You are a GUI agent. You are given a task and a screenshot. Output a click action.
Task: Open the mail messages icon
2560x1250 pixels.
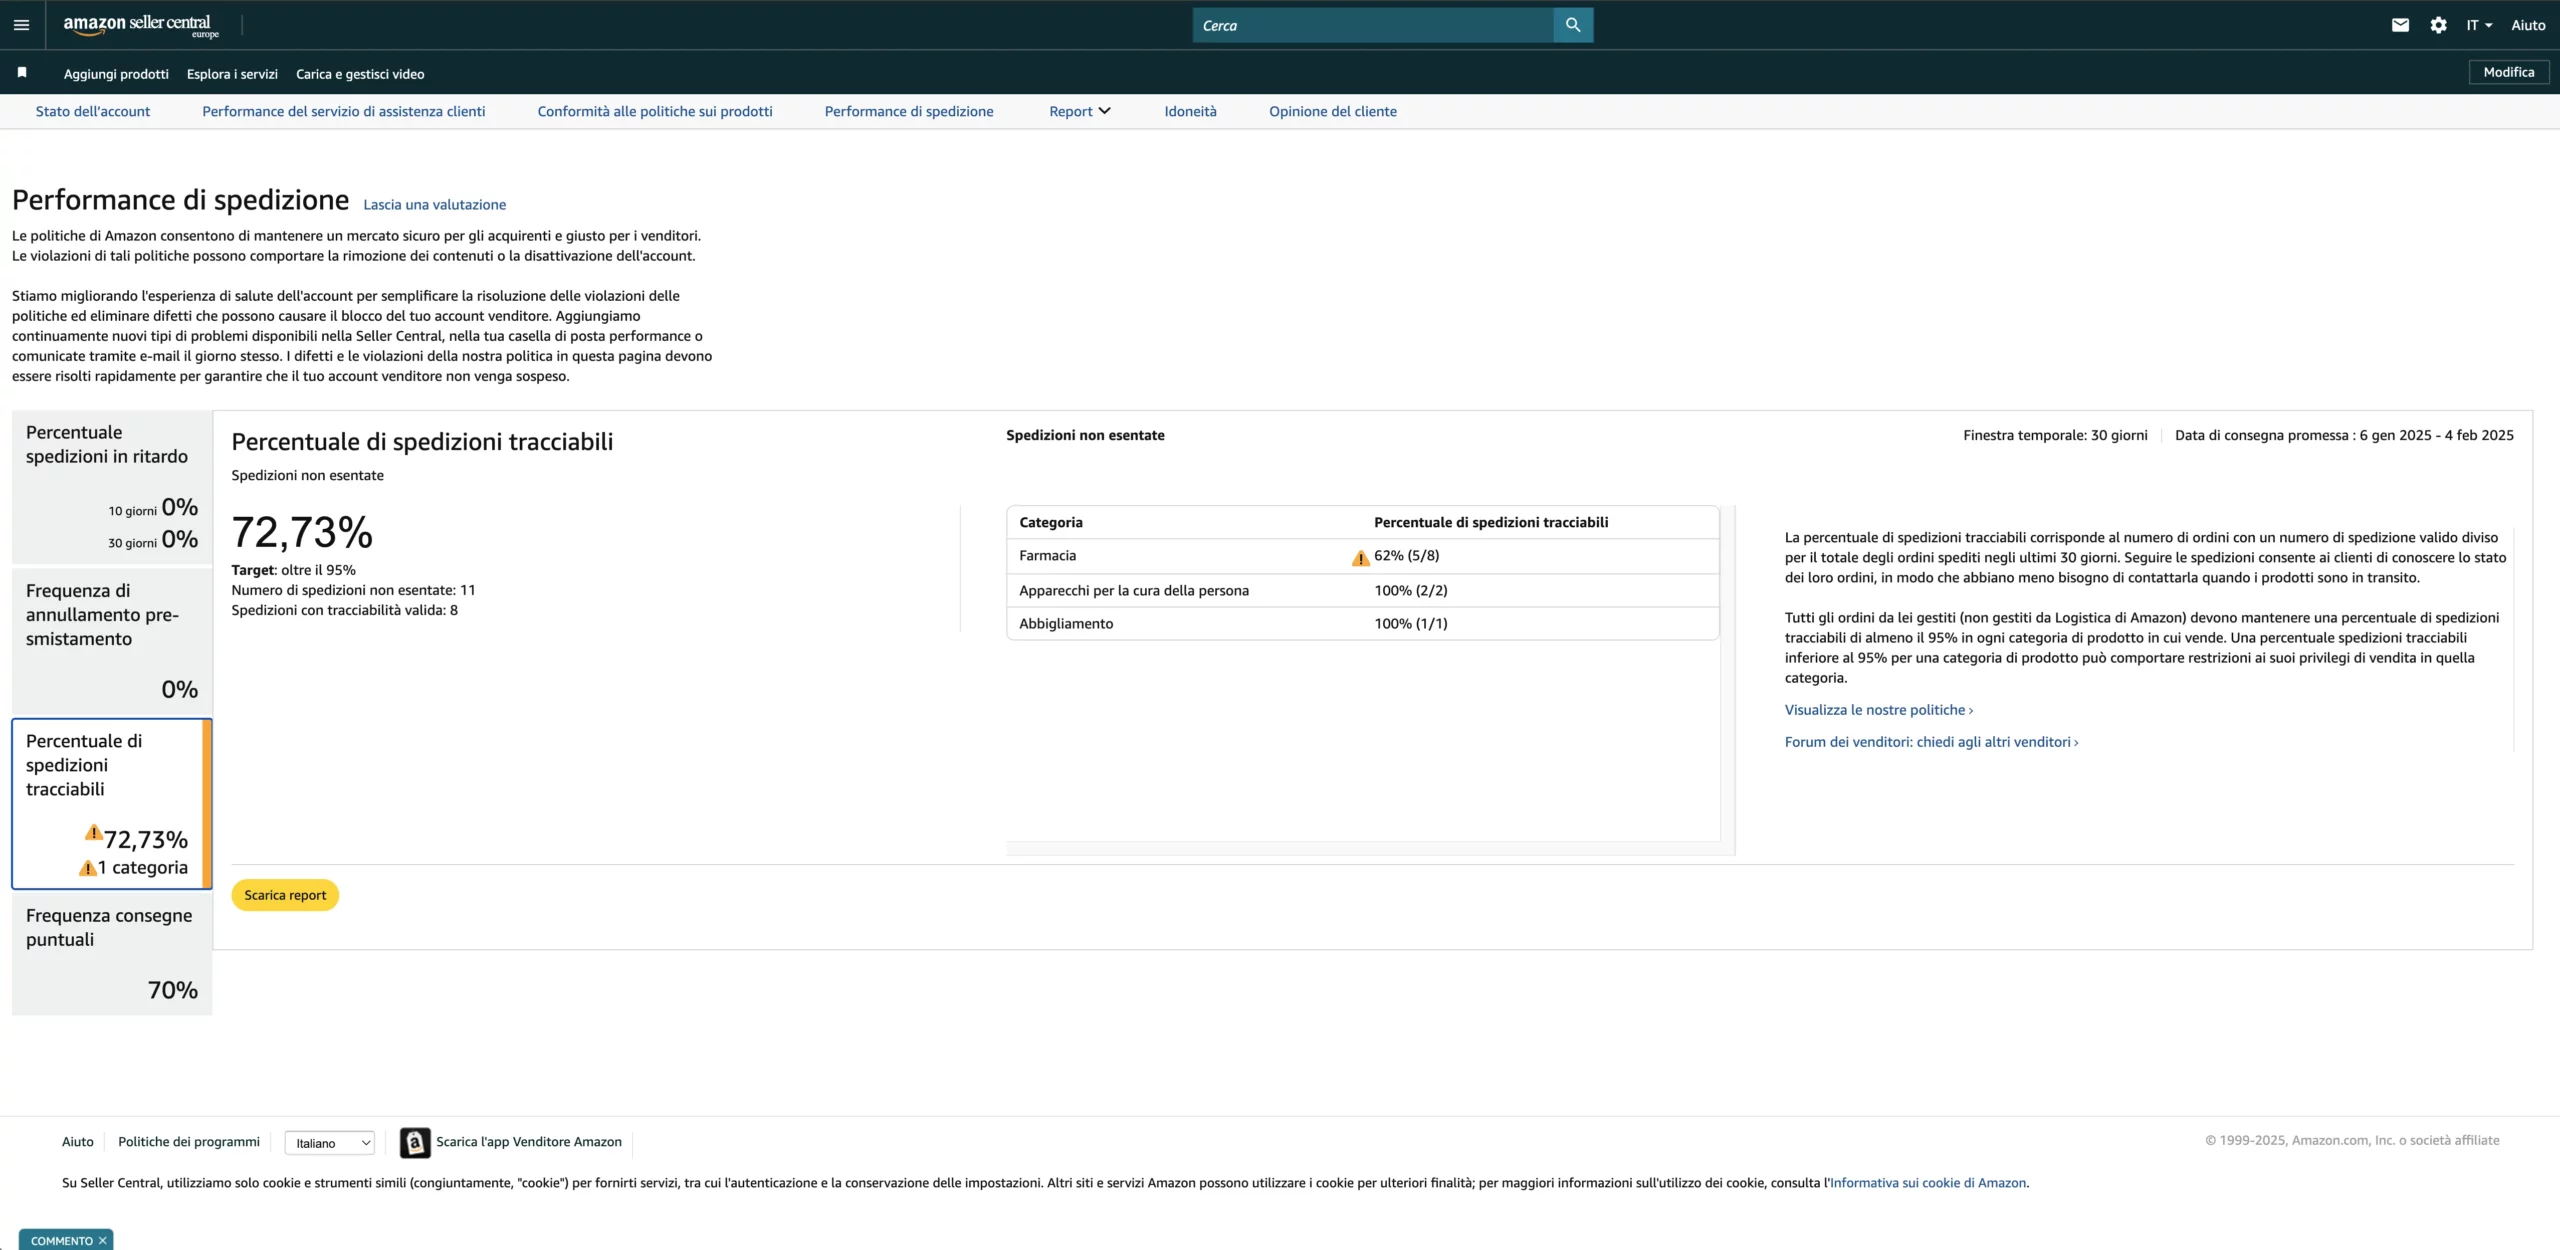point(2400,25)
